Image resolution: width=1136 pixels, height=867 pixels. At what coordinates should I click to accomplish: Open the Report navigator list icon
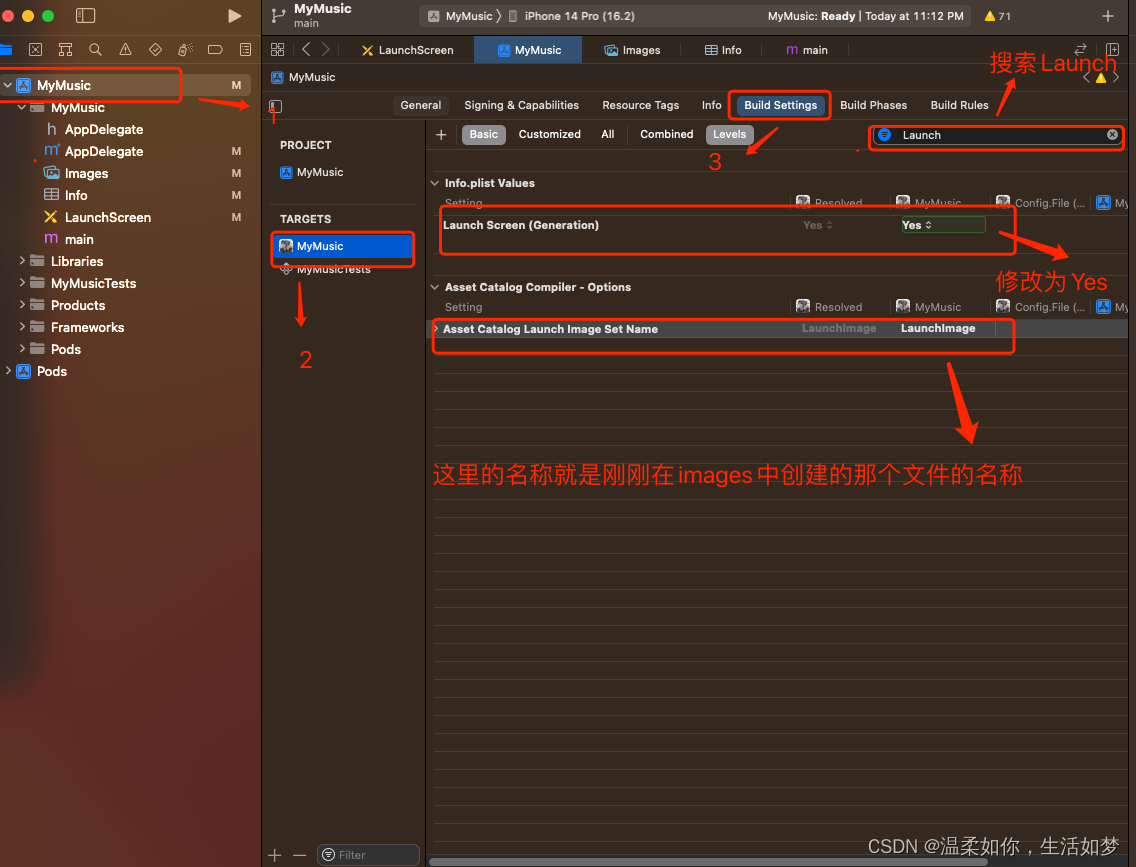[x=245, y=48]
